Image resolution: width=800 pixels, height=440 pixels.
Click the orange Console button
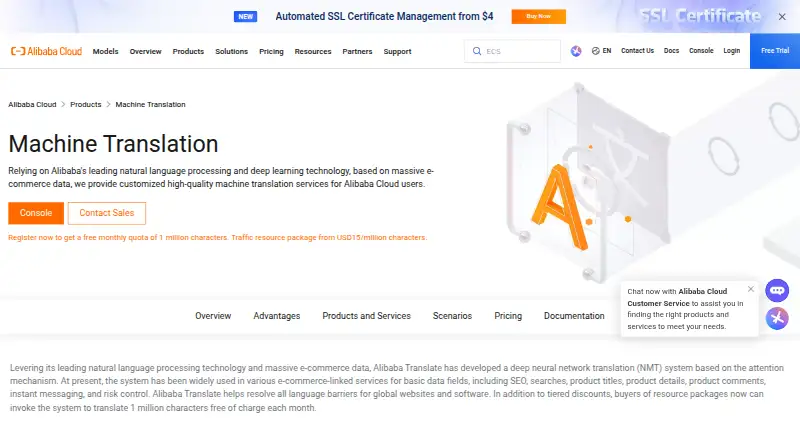point(36,213)
